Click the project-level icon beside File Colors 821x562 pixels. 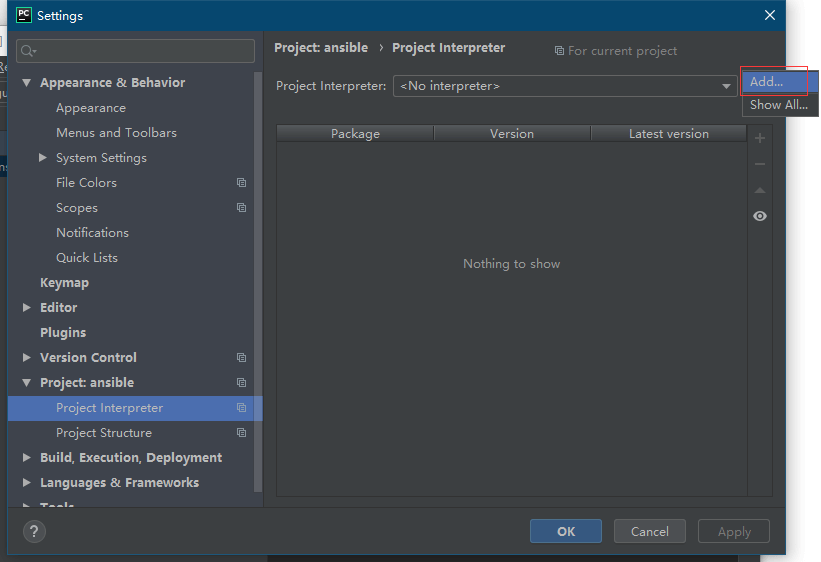pyautogui.click(x=241, y=182)
